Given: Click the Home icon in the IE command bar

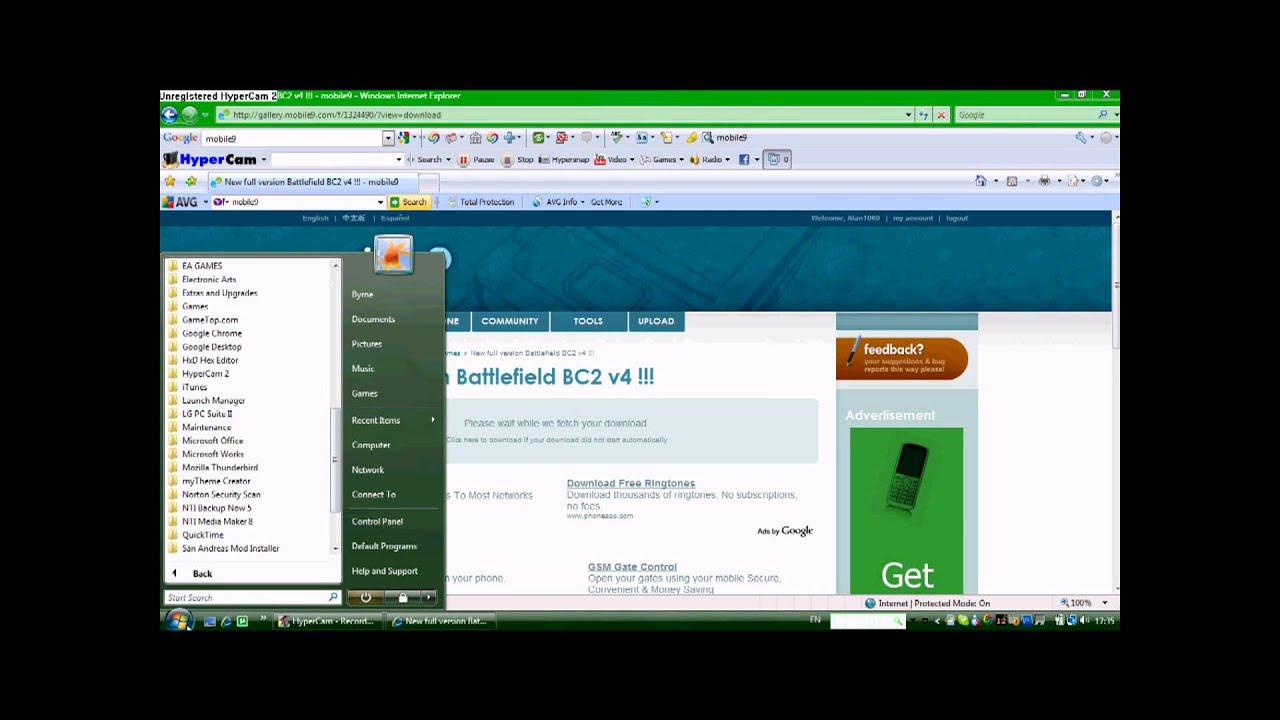Looking at the screenshot, I should click(980, 181).
